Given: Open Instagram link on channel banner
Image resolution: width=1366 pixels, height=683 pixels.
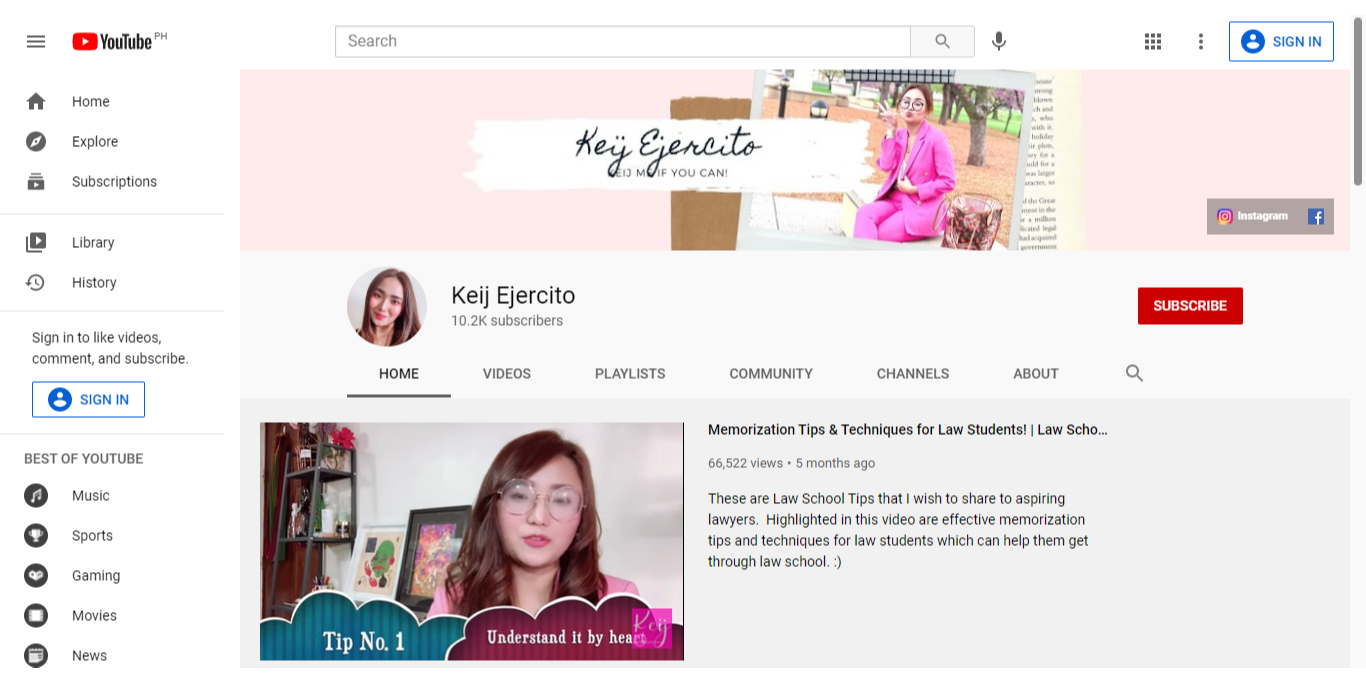Looking at the screenshot, I should [1253, 216].
